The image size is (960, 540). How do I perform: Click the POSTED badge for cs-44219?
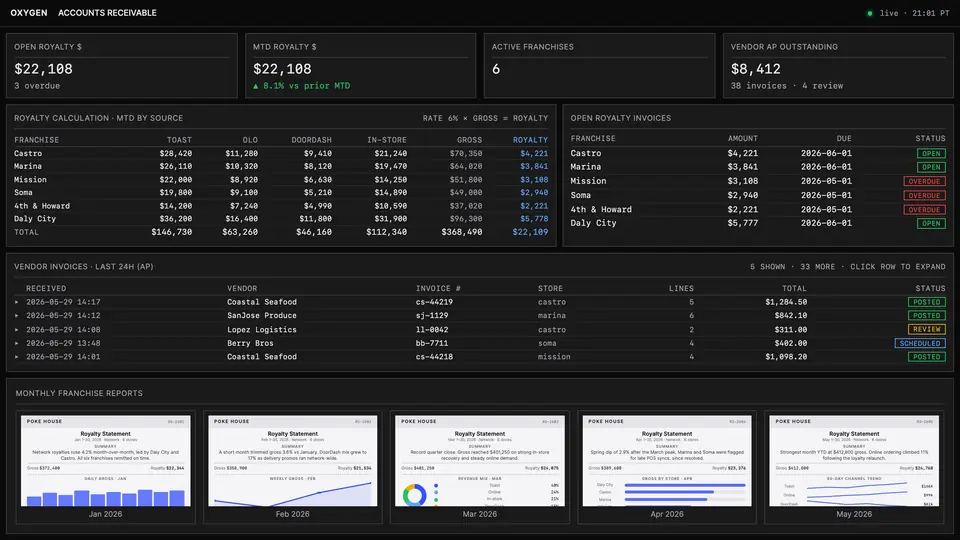pyautogui.click(x=926, y=302)
